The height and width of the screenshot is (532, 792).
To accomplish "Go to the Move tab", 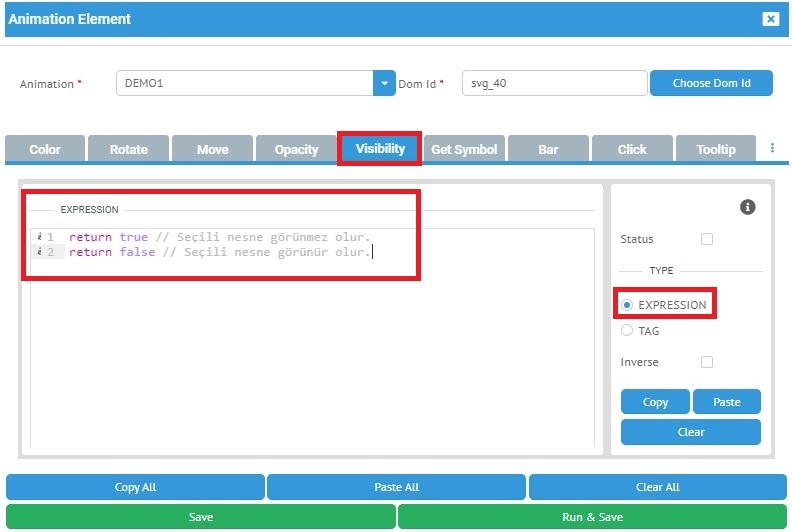I will pos(212,149).
